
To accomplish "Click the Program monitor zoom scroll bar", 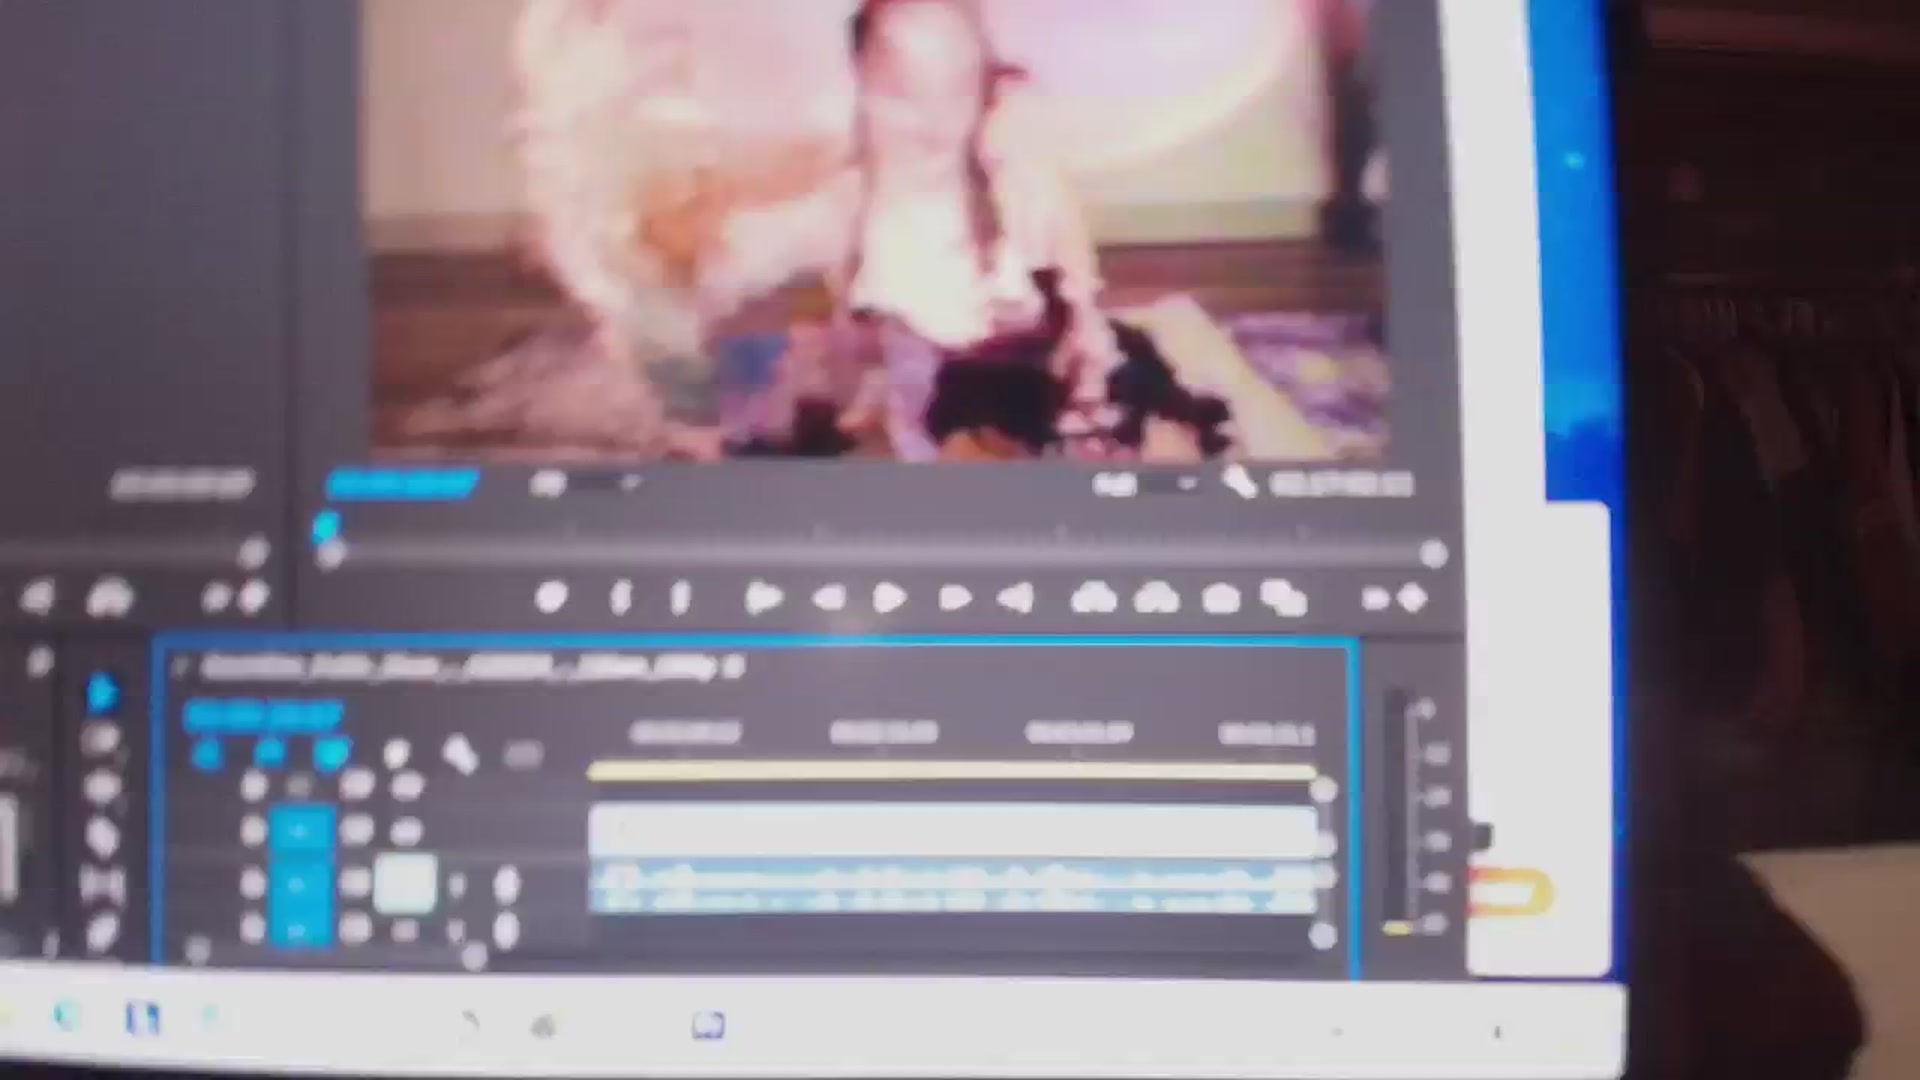I will [x=881, y=553].
